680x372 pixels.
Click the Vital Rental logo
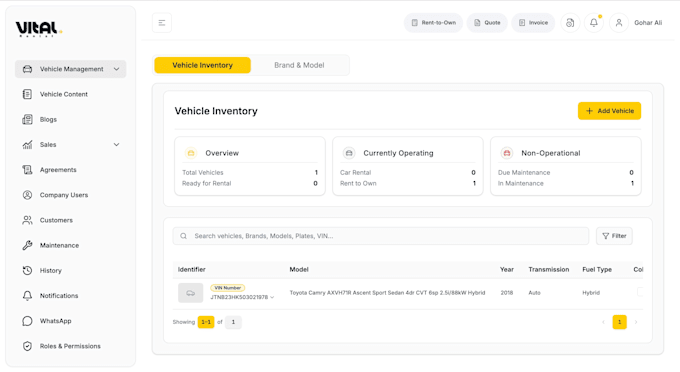click(x=39, y=29)
